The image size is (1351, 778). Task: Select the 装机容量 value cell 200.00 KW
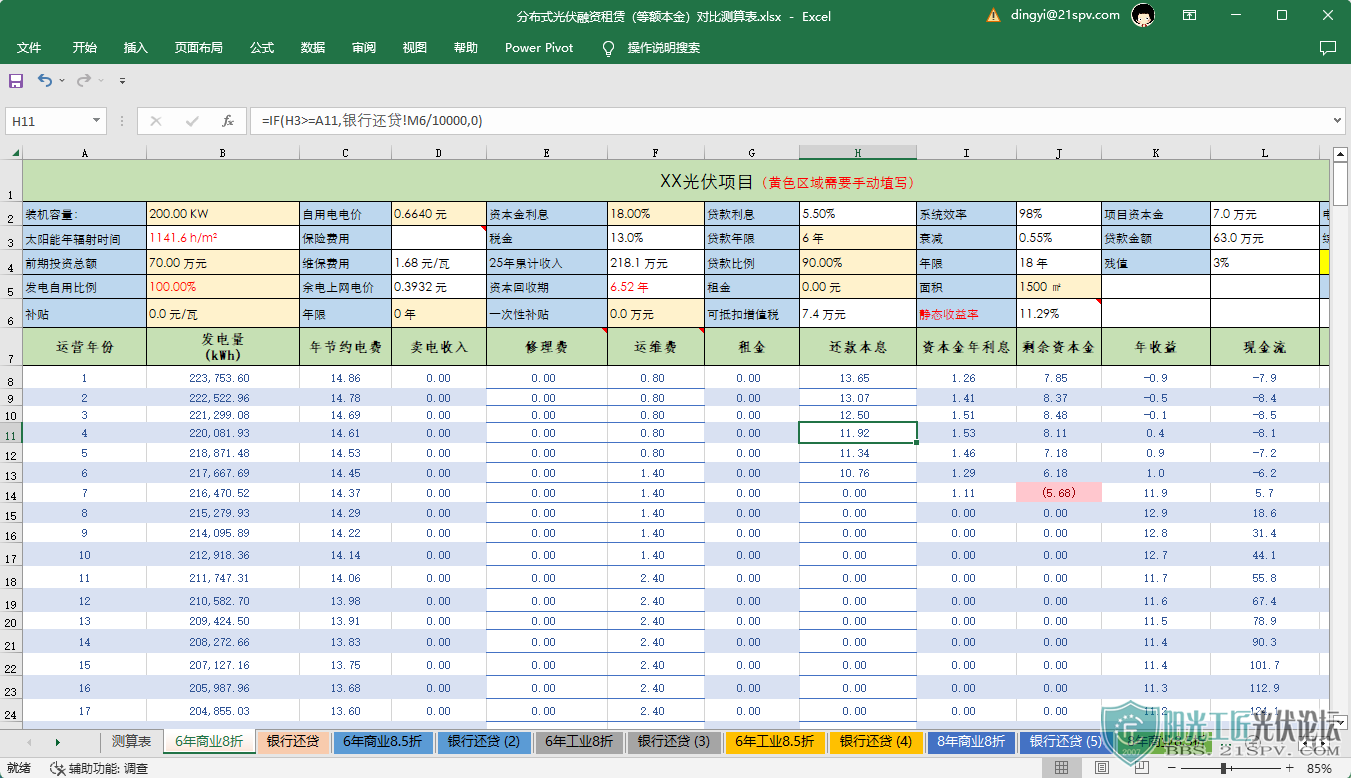pos(223,214)
